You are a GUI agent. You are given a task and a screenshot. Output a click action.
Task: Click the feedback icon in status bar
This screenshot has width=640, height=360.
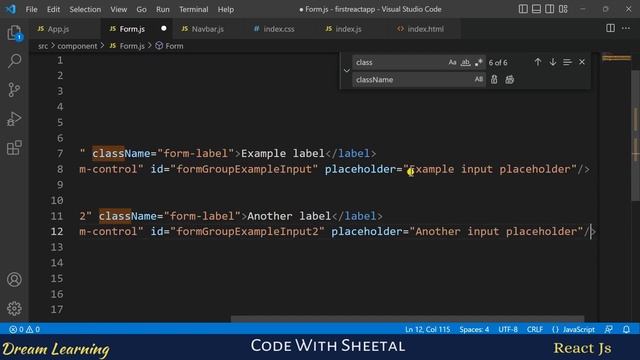click(609, 329)
